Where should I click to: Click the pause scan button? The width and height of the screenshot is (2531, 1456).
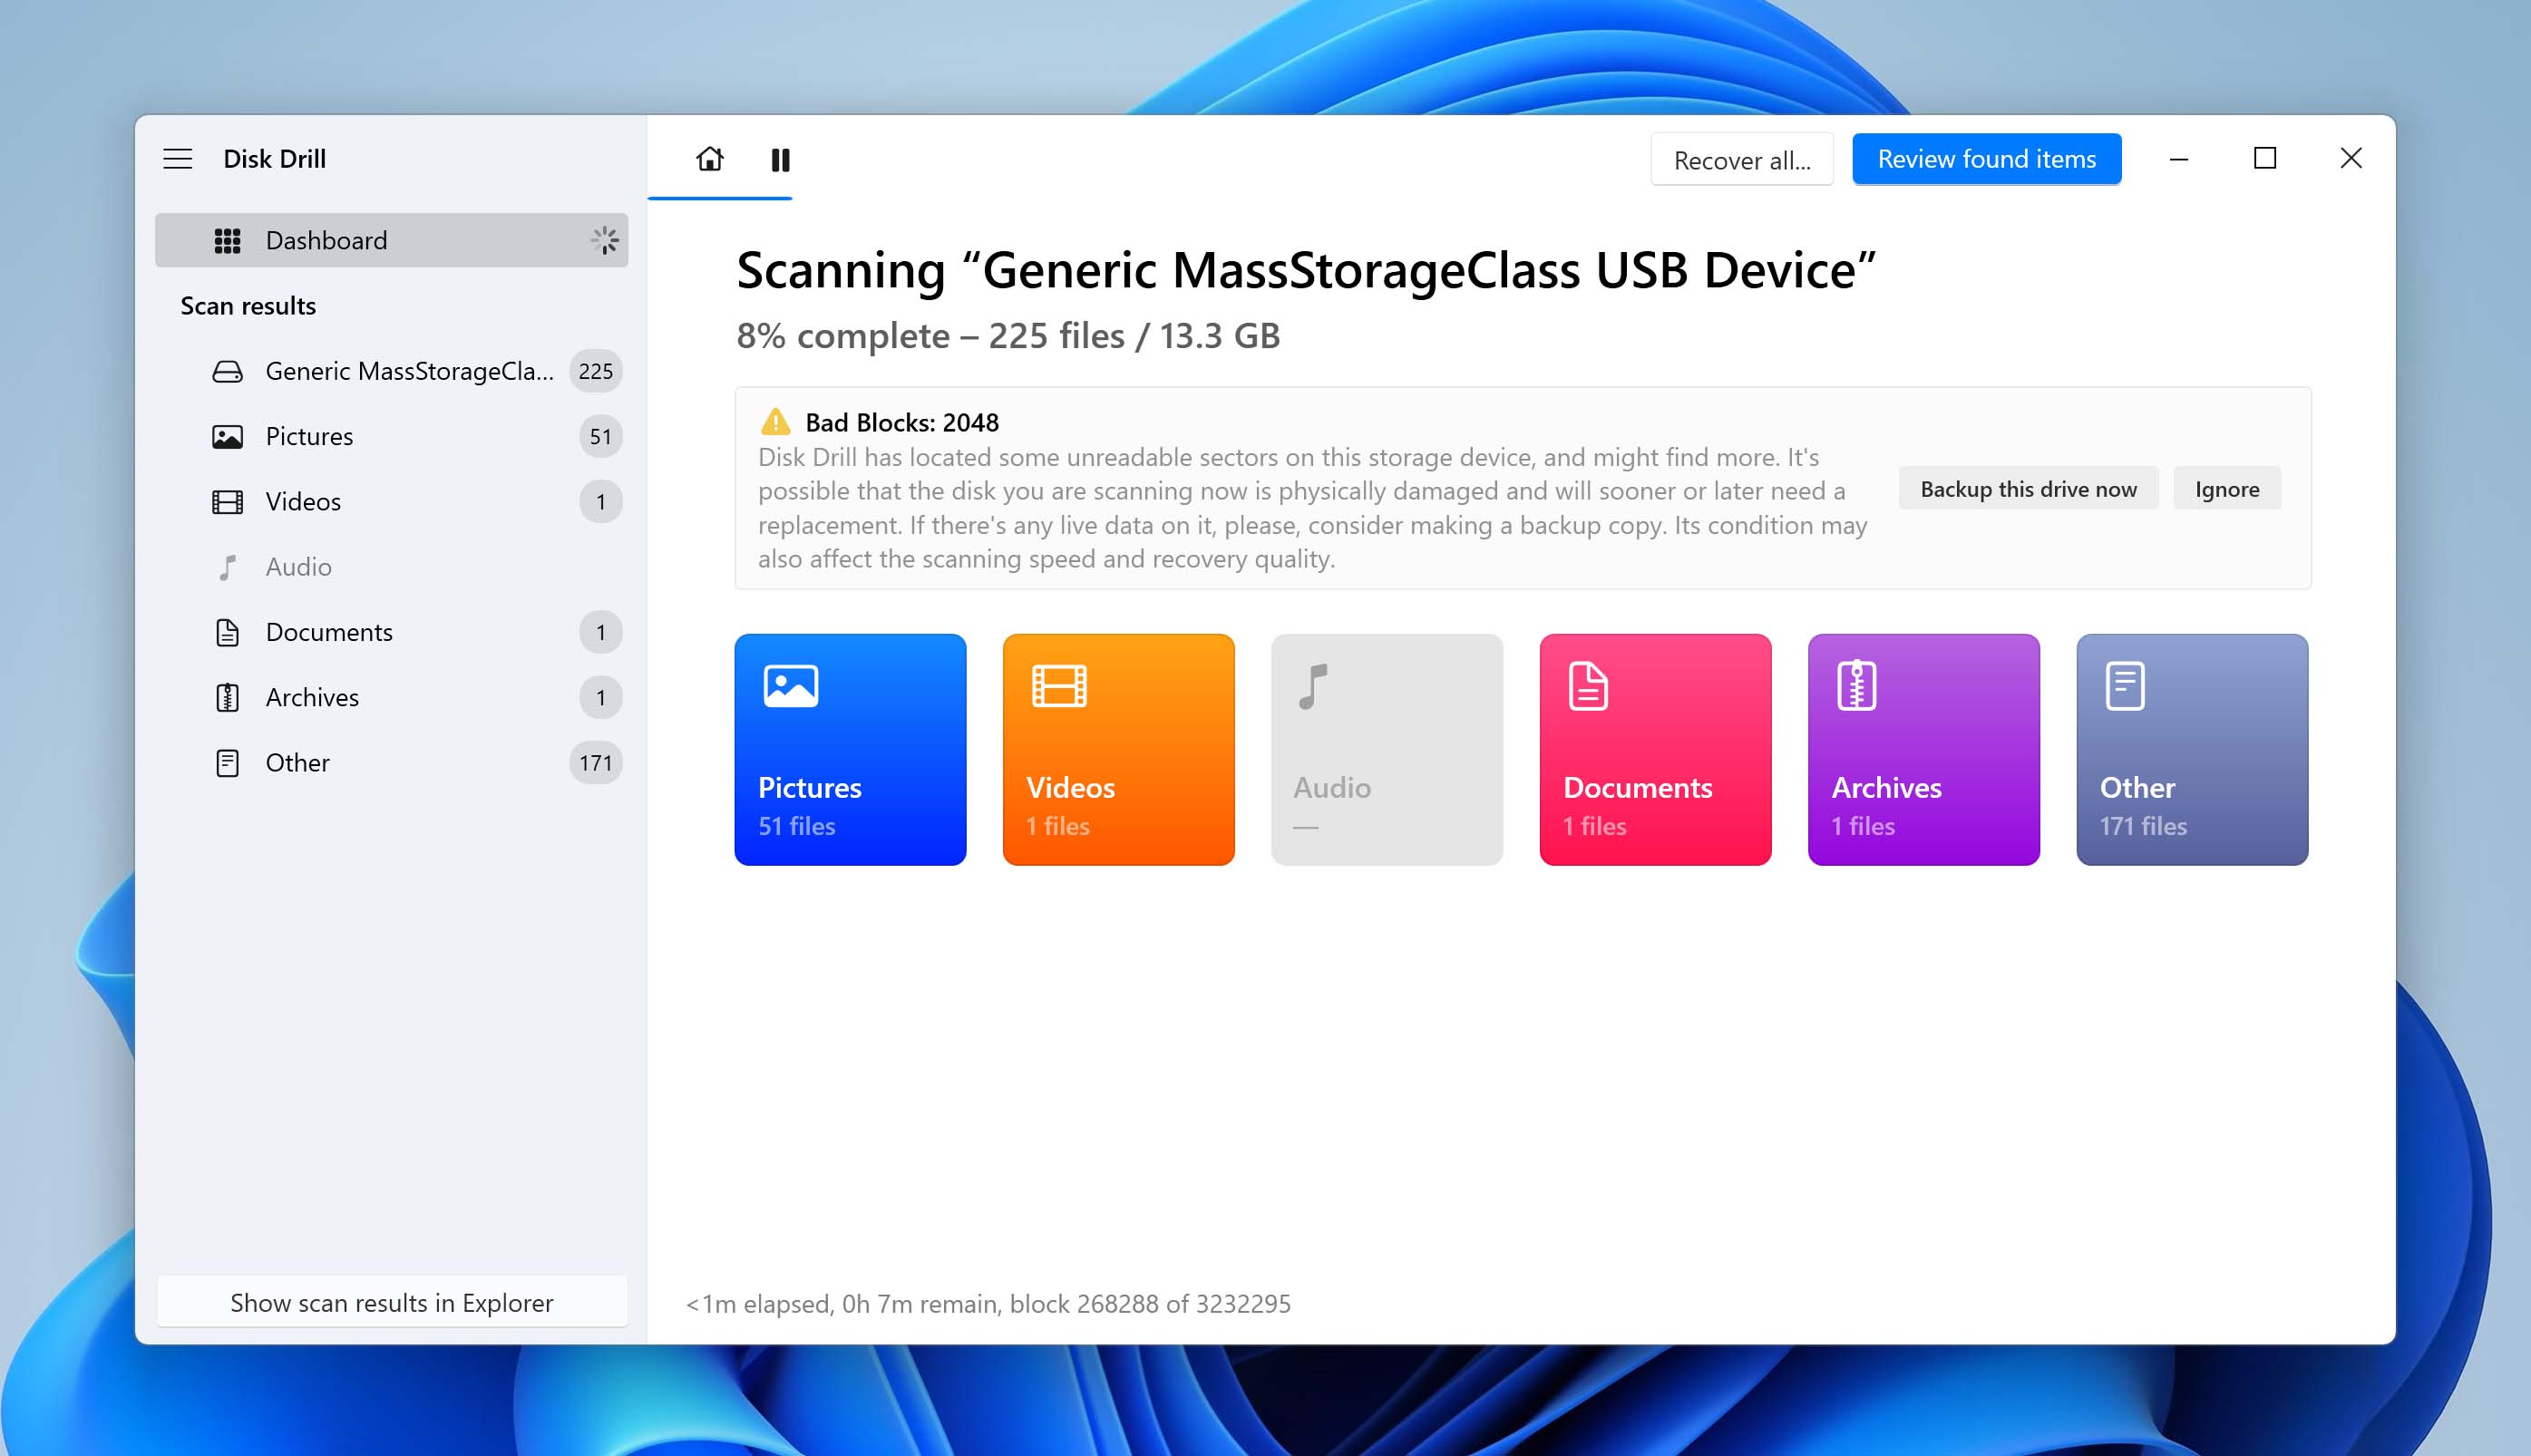point(783,160)
